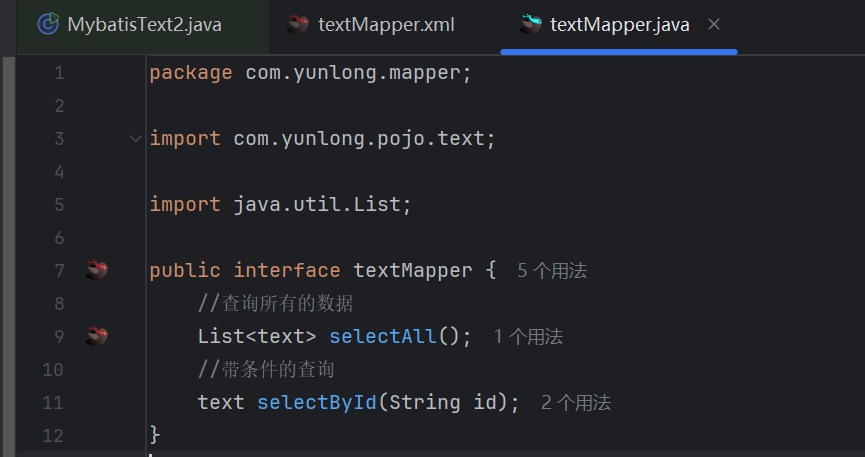Click the MyBatis bird icon on line 7
The image size is (865, 457).
97,270
